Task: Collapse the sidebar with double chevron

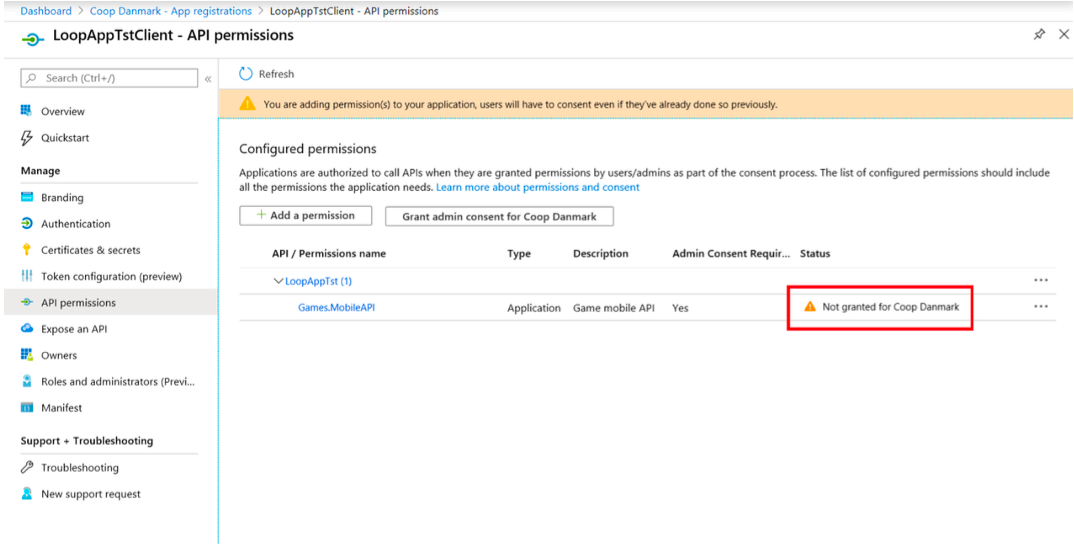Action: [208, 79]
